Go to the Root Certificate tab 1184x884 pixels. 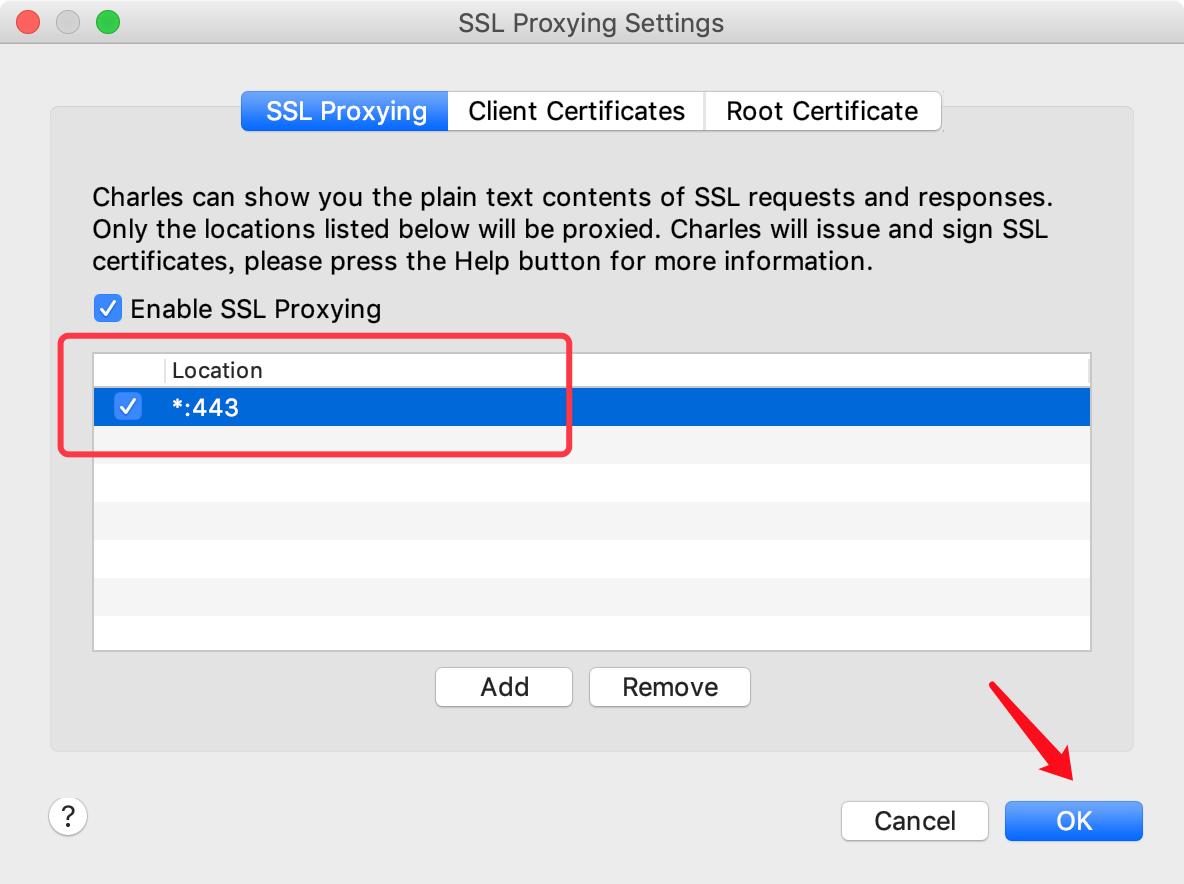pyautogui.click(x=822, y=111)
